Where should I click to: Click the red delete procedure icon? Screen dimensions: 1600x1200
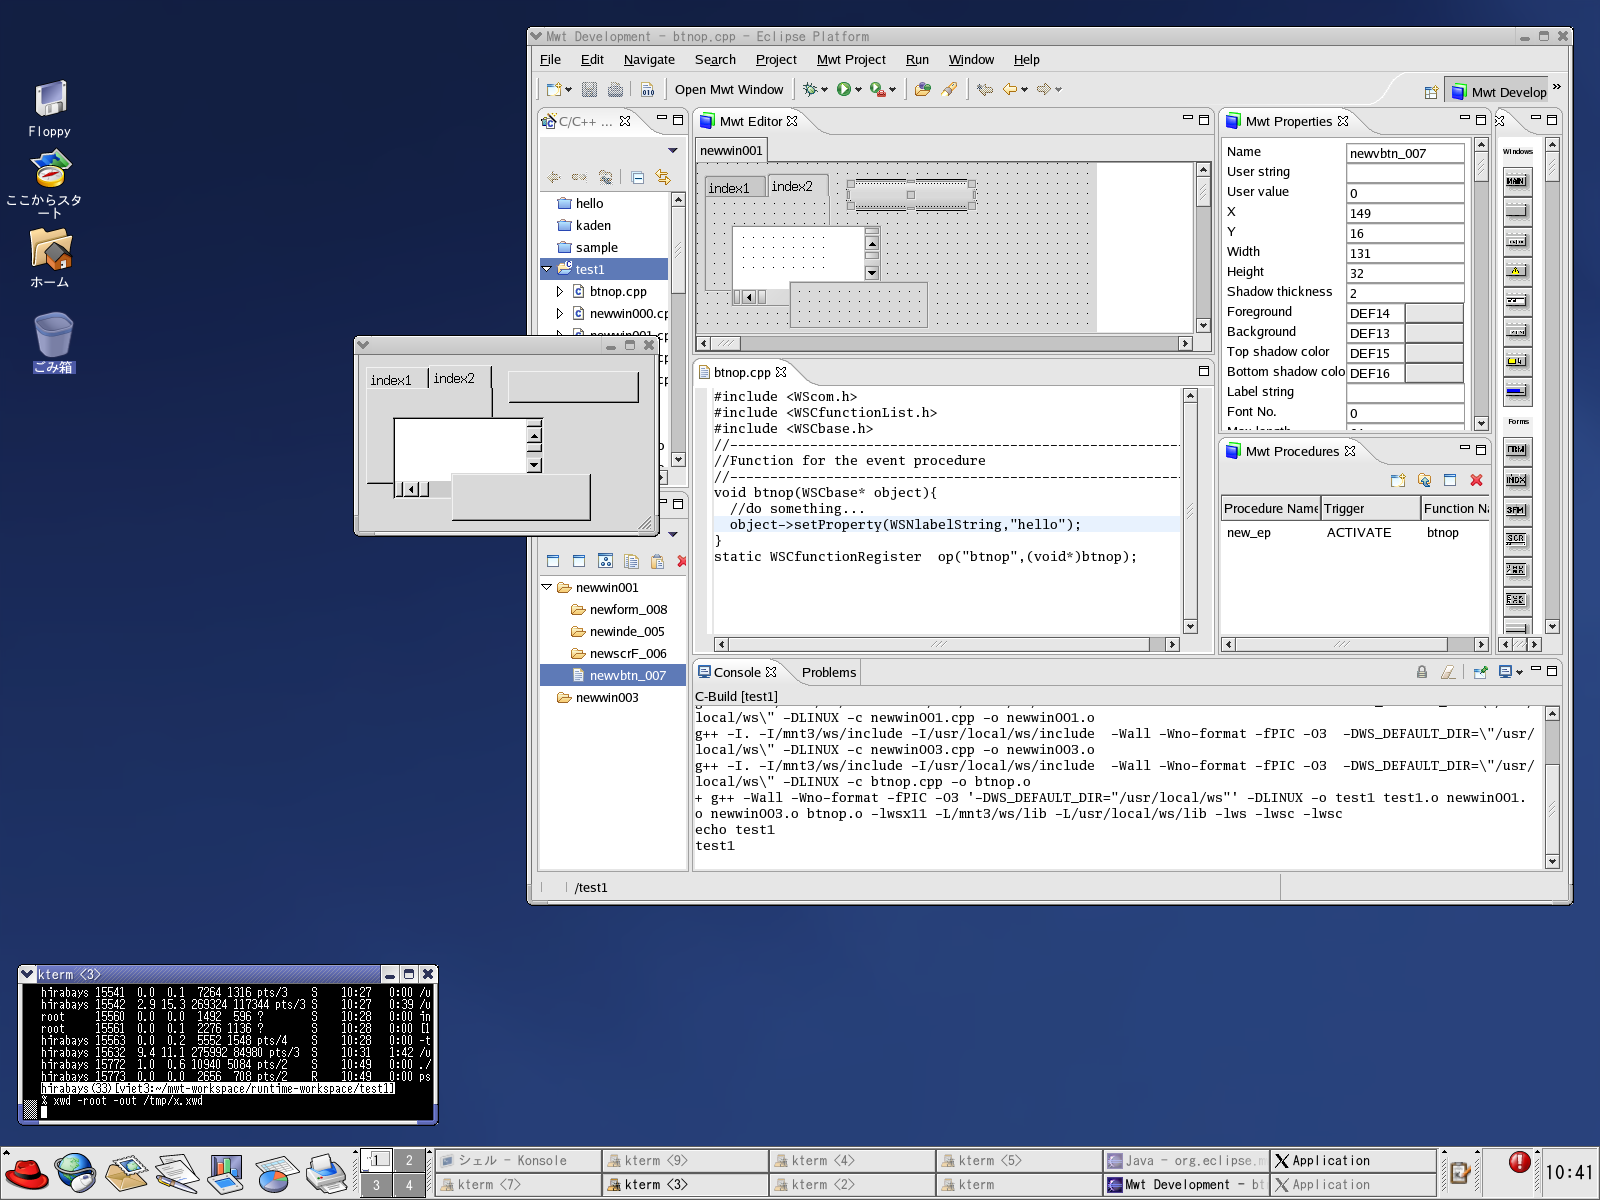pos(1476,480)
